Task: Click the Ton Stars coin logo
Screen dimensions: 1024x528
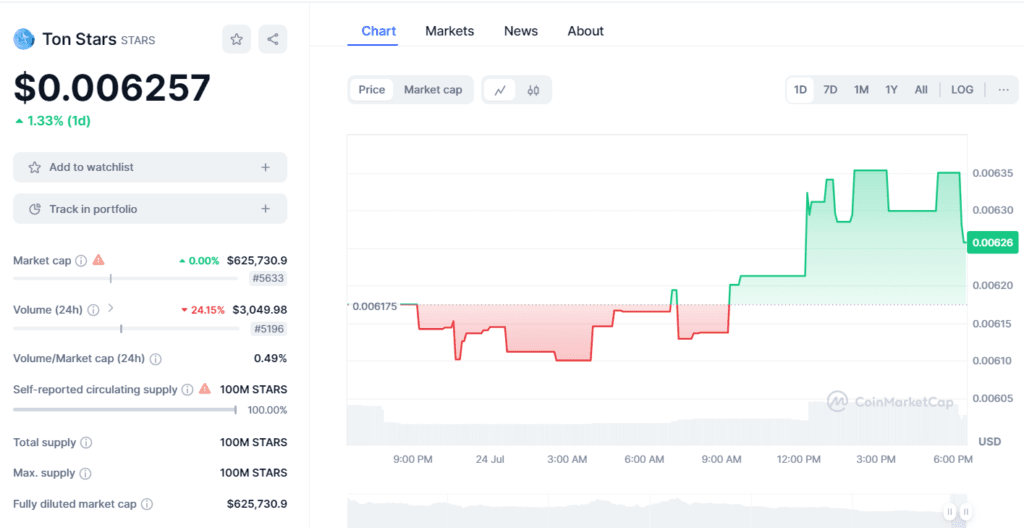Action: coord(24,39)
